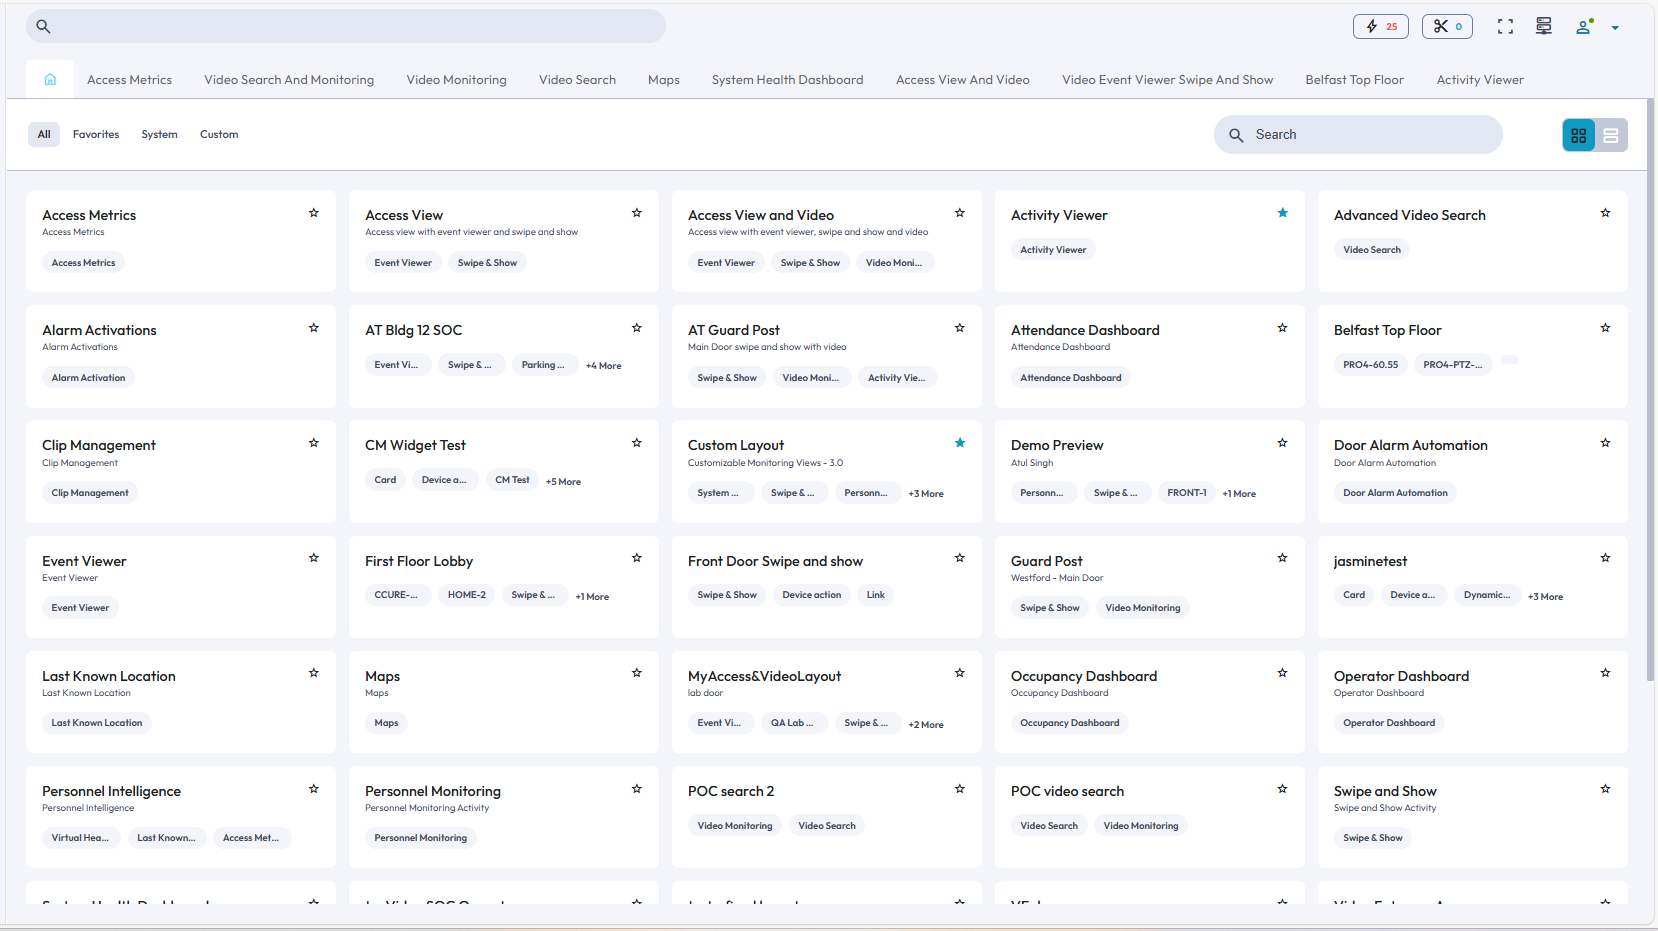Switch to list view layout
Screen dimensions: 1658x931
pyautogui.click(x=1611, y=134)
